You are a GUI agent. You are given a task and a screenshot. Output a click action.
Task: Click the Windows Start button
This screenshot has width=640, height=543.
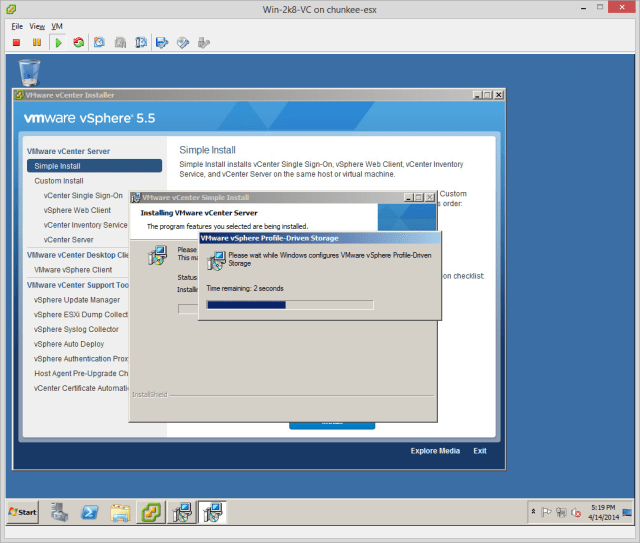tap(23, 512)
